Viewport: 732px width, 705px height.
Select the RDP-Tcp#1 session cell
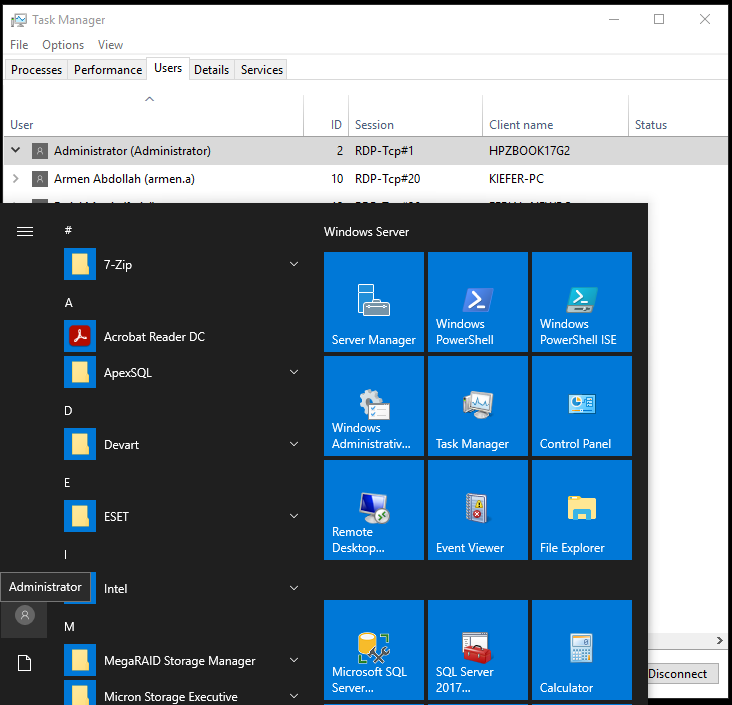pos(384,151)
